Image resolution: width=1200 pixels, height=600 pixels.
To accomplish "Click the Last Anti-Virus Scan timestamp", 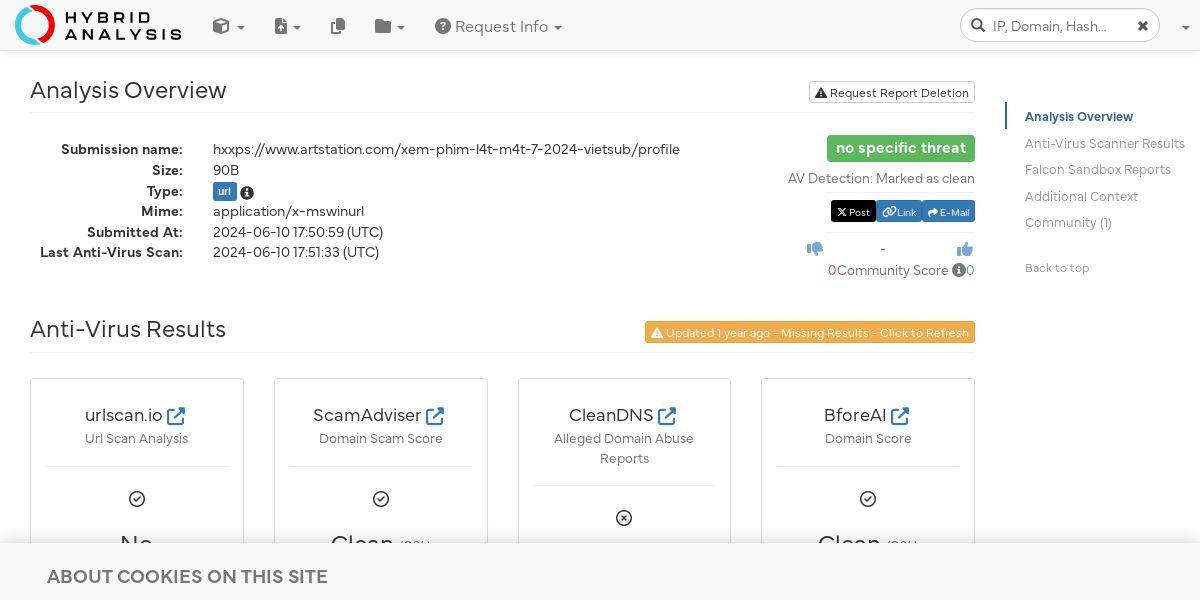I will tap(296, 252).
